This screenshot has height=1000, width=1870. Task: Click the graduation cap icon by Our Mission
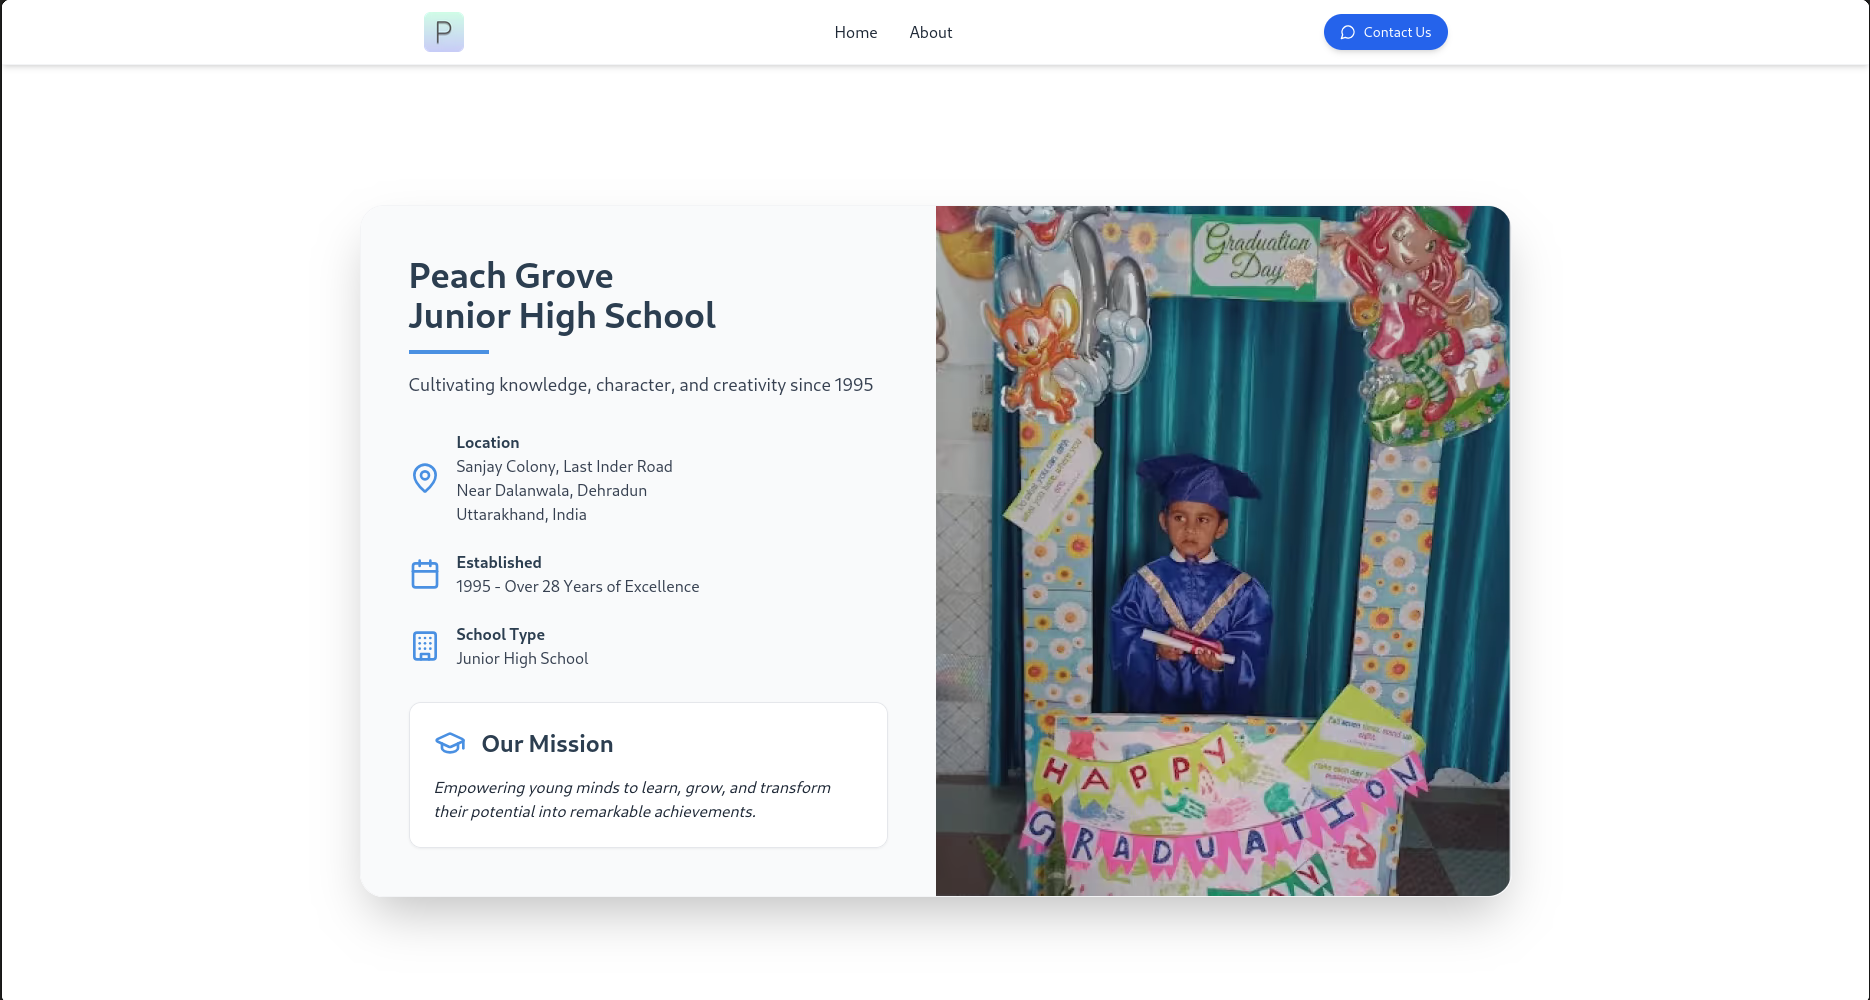point(450,743)
